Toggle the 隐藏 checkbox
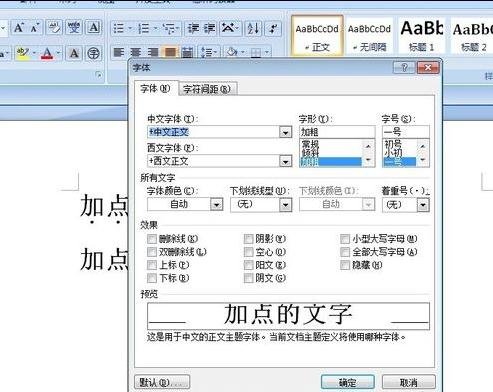The height and width of the screenshot is (392, 493). click(x=345, y=265)
